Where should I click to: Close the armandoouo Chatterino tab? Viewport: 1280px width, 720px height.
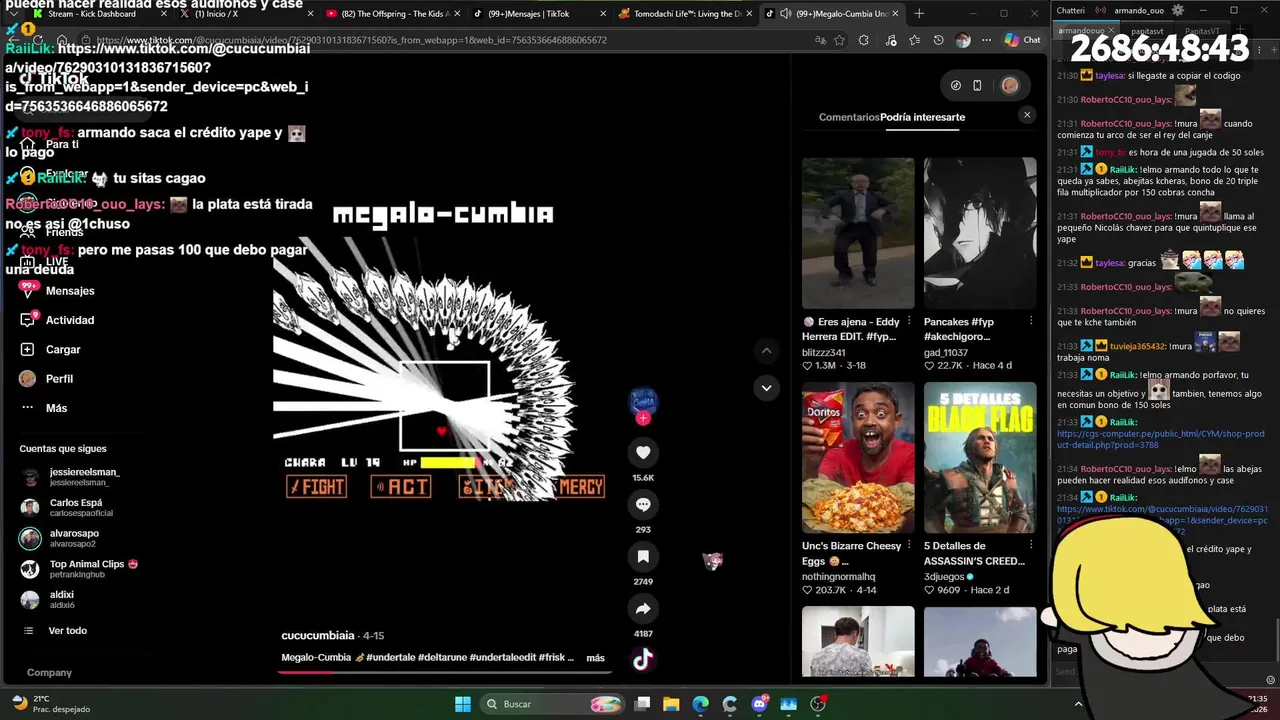pyautogui.click(x=1110, y=31)
